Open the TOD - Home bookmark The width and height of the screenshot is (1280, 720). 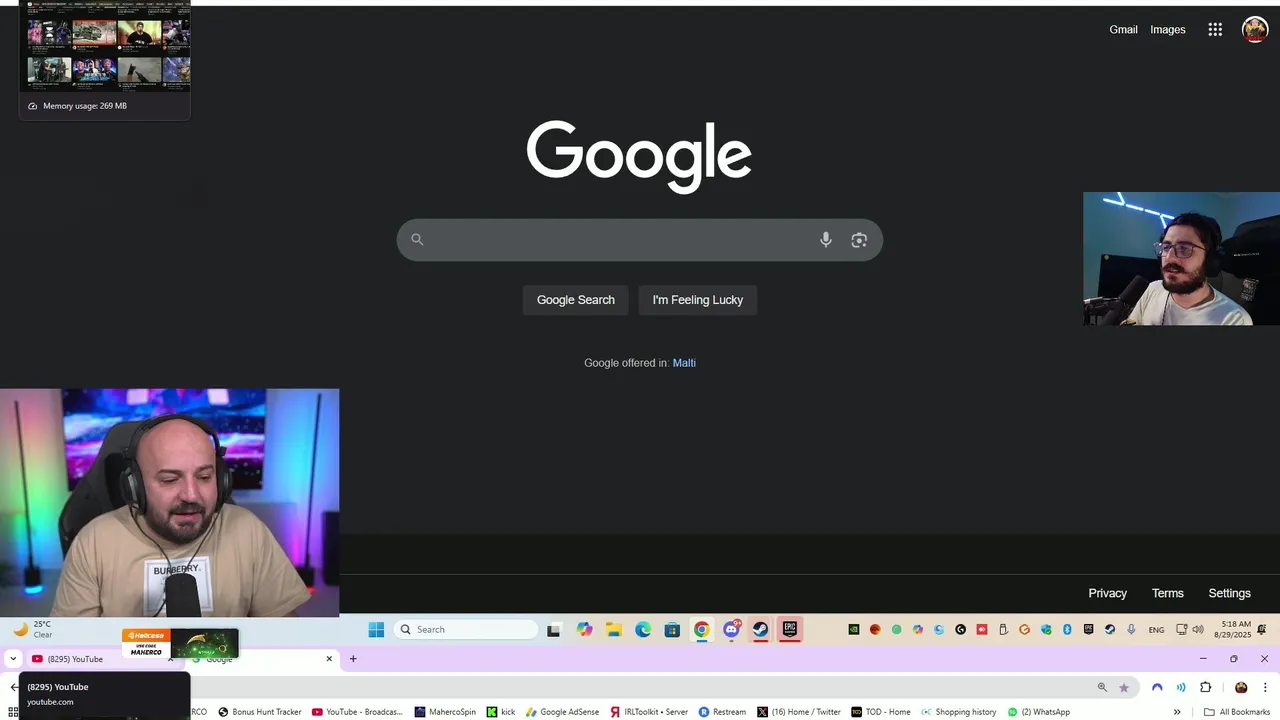pos(881,712)
